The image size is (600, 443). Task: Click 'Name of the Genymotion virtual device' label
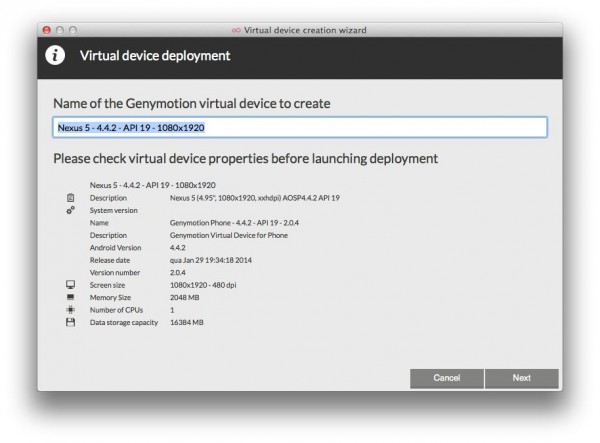[192, 104]
